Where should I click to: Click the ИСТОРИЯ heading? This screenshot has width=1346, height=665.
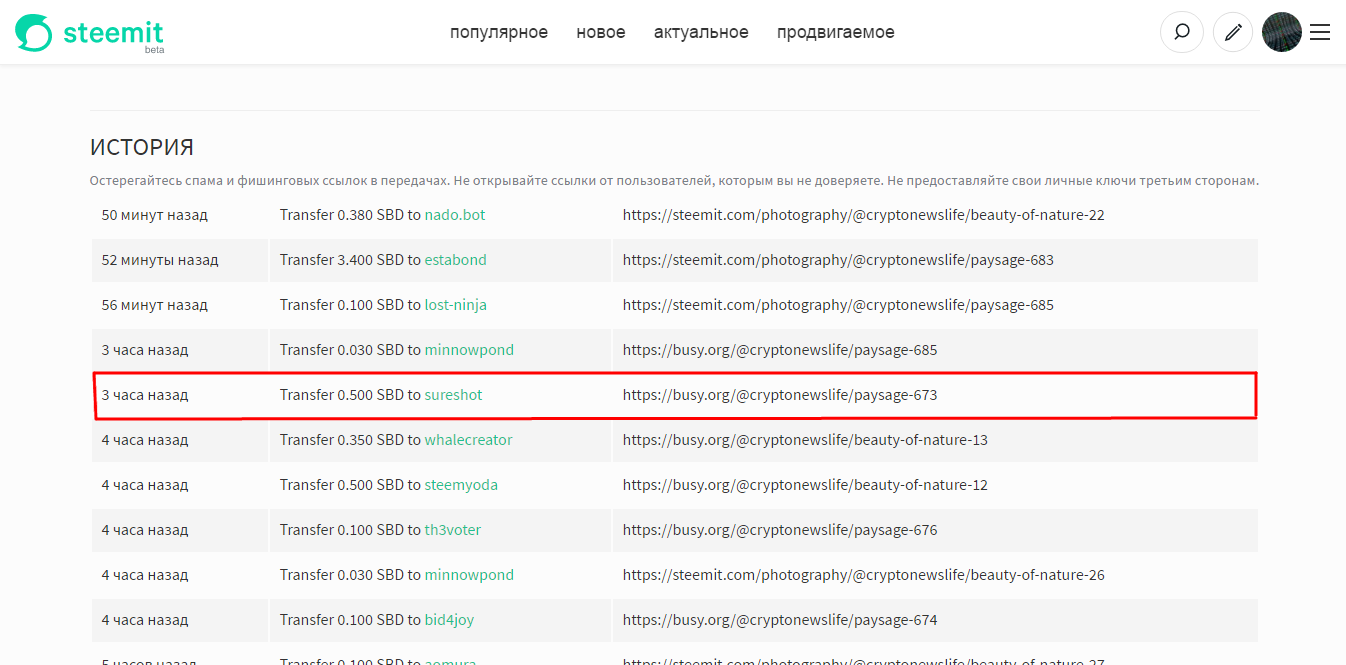142,148
